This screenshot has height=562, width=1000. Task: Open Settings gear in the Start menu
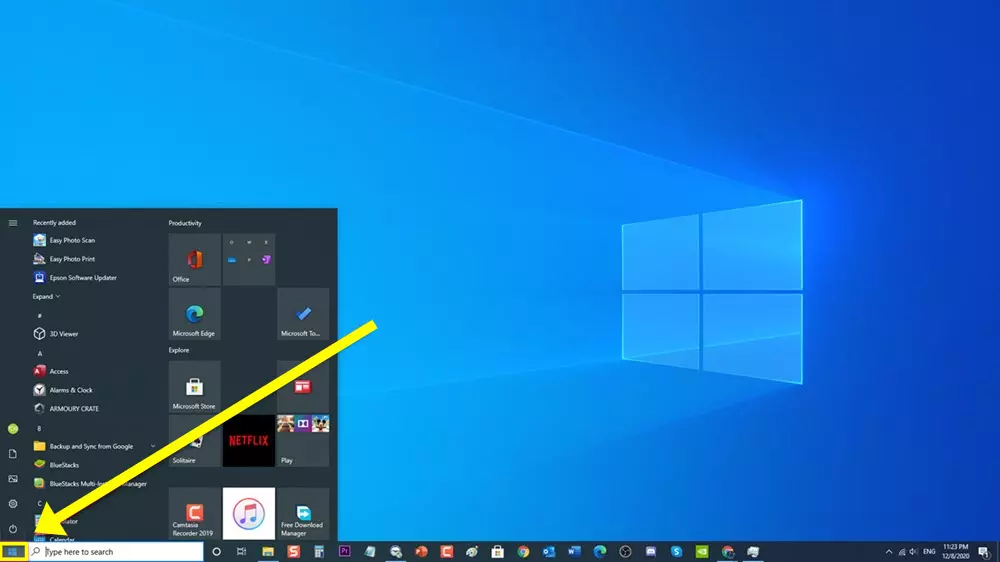point(13,504)
